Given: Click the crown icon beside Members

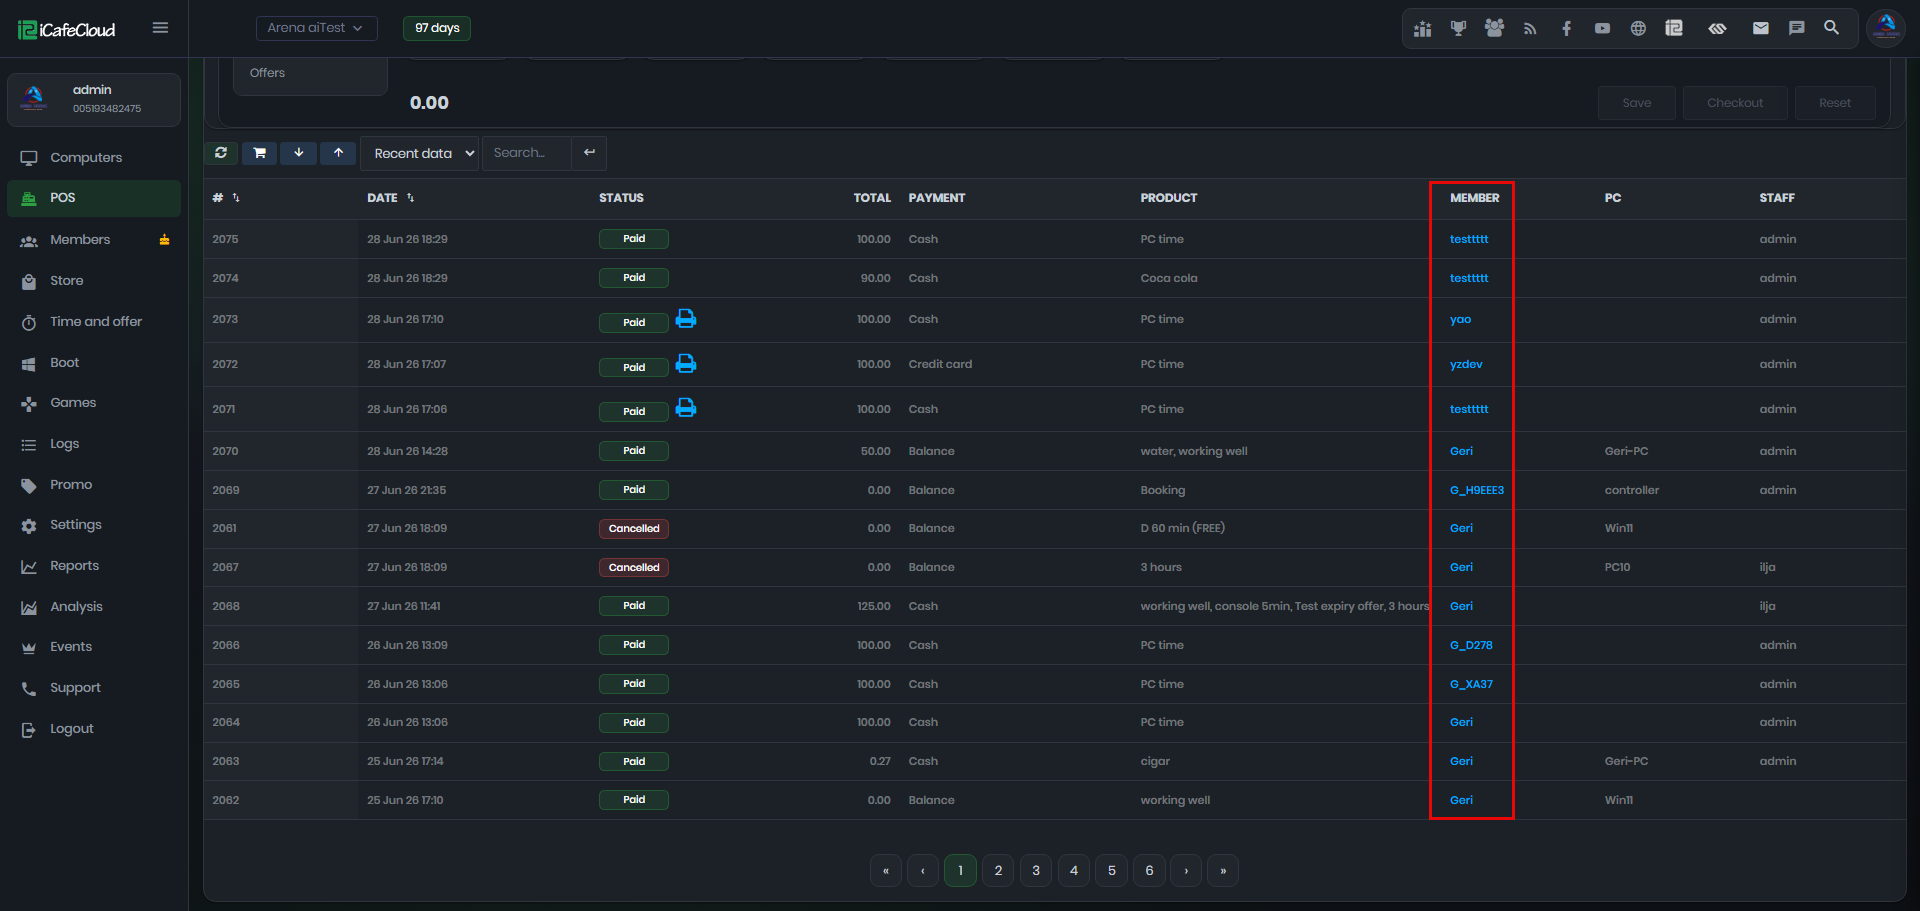Looking at the screenshot, I should pyautogui.click(x=164, y=240).
